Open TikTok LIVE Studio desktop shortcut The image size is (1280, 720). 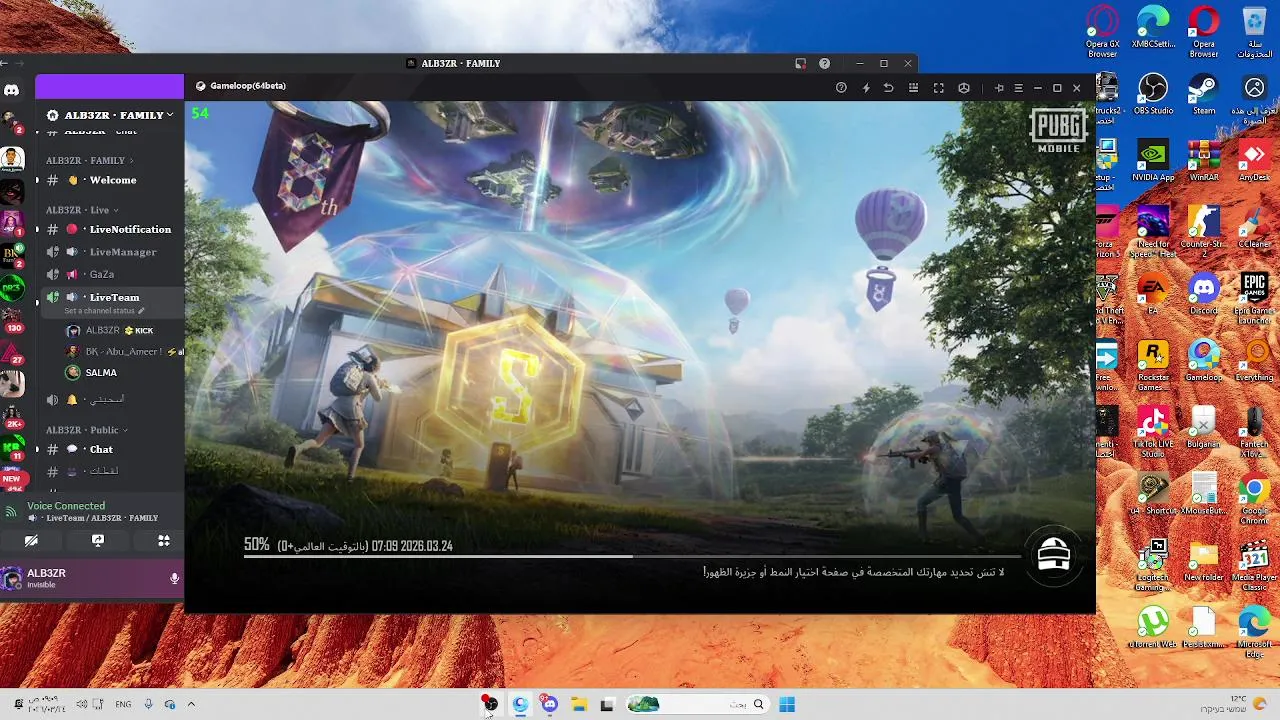tap(1153, 431)
